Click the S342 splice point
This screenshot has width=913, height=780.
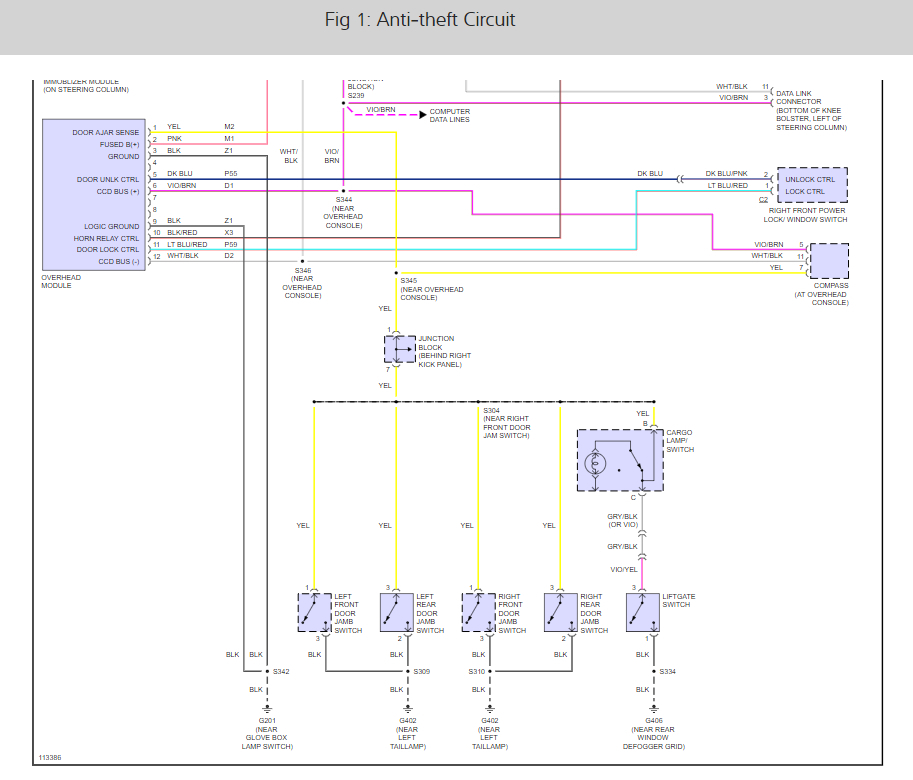coord(267,671)
